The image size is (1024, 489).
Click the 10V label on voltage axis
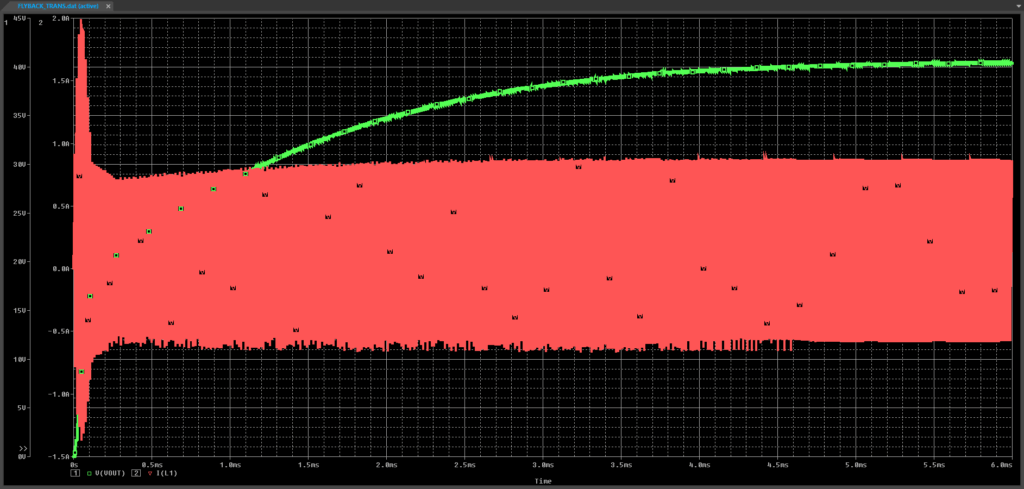[x=19, y=359]
